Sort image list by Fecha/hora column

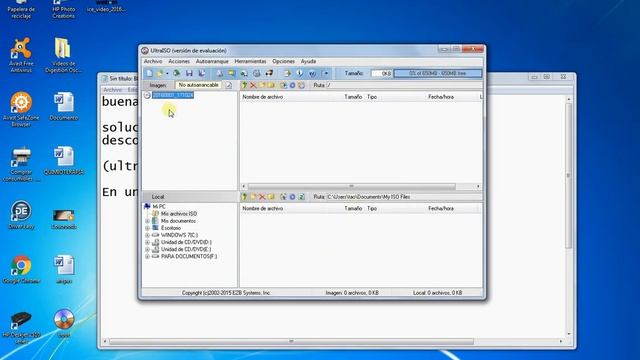(x=441, y=97)
